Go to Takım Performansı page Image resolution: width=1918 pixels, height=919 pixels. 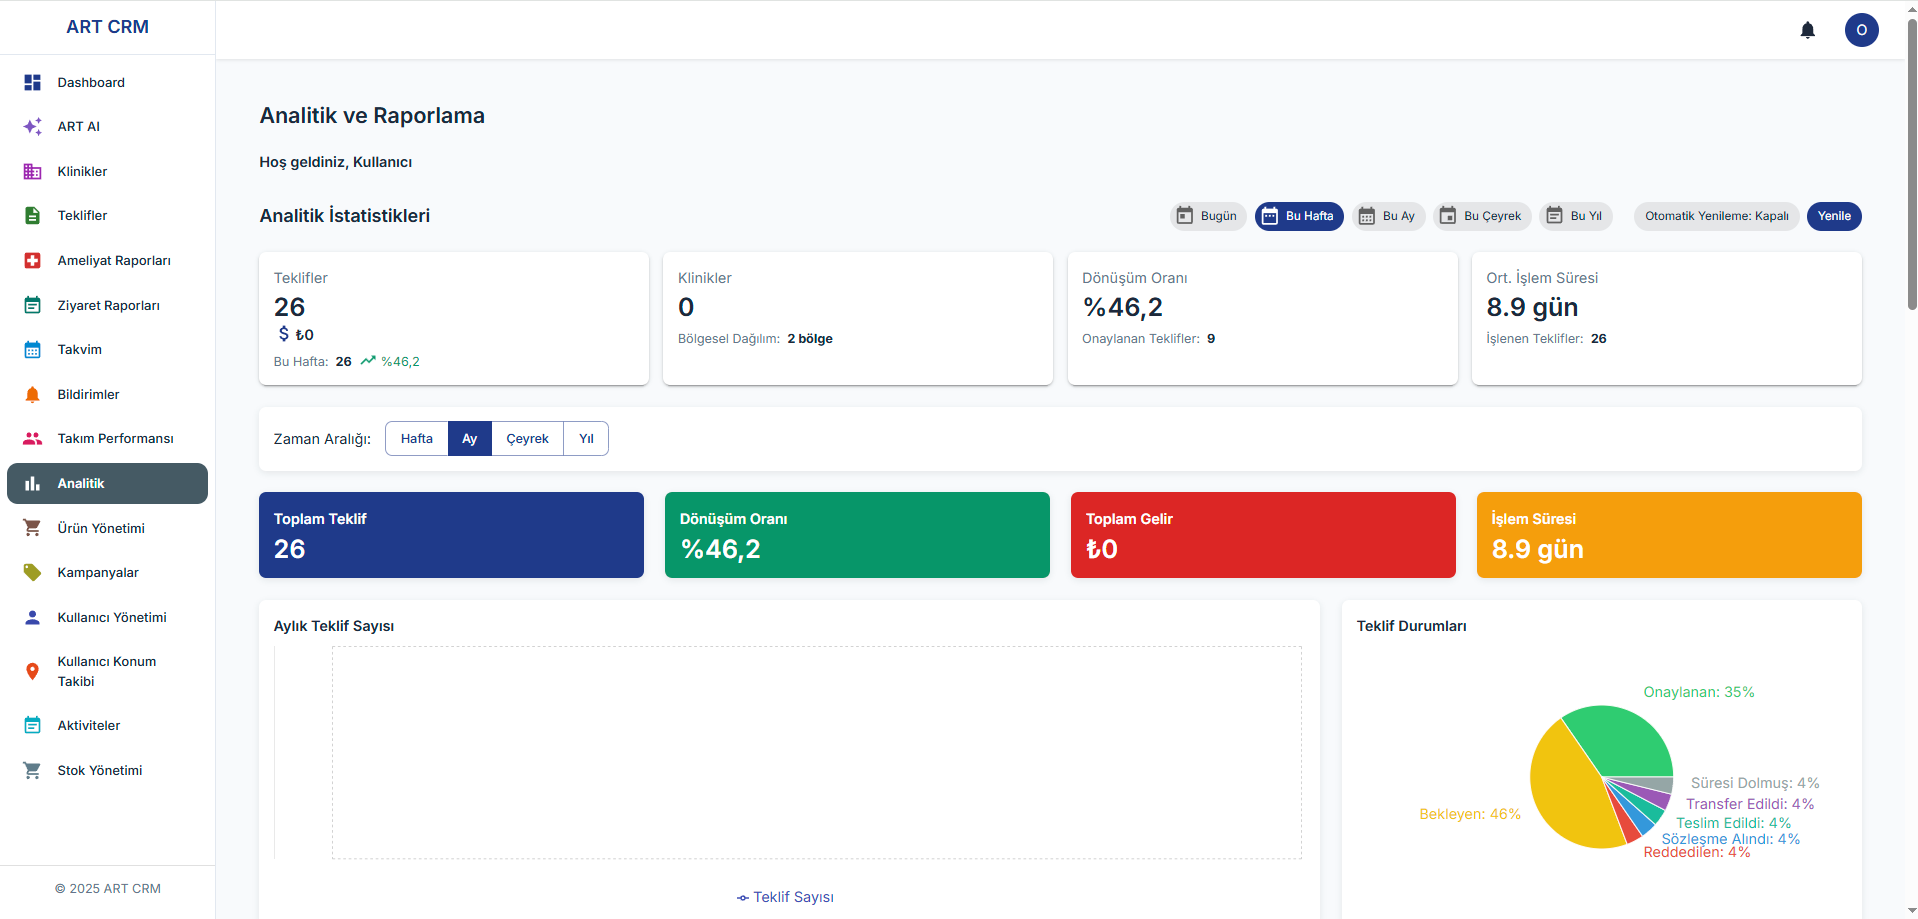click(115, 439)
